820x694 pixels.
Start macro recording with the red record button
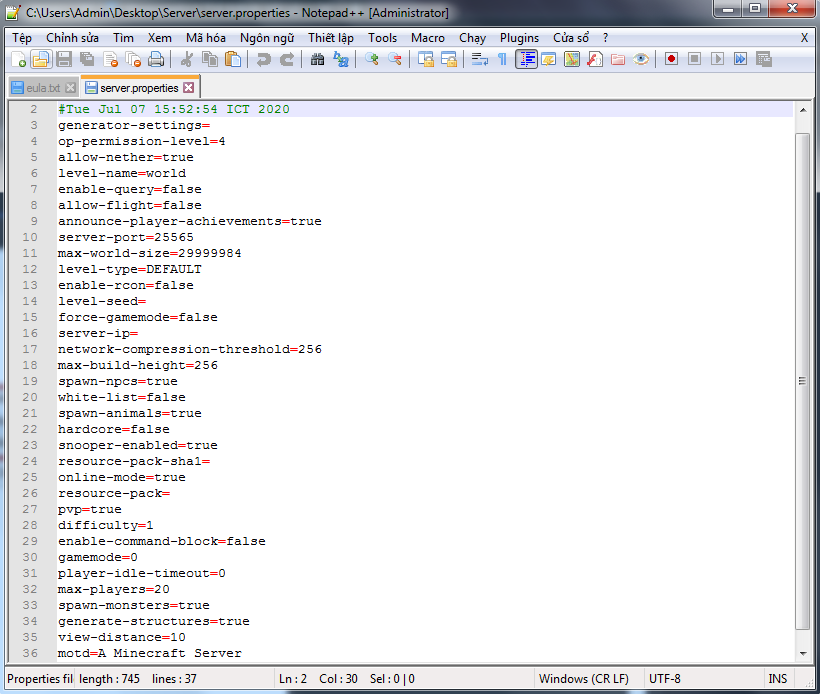tap(671, 60)
